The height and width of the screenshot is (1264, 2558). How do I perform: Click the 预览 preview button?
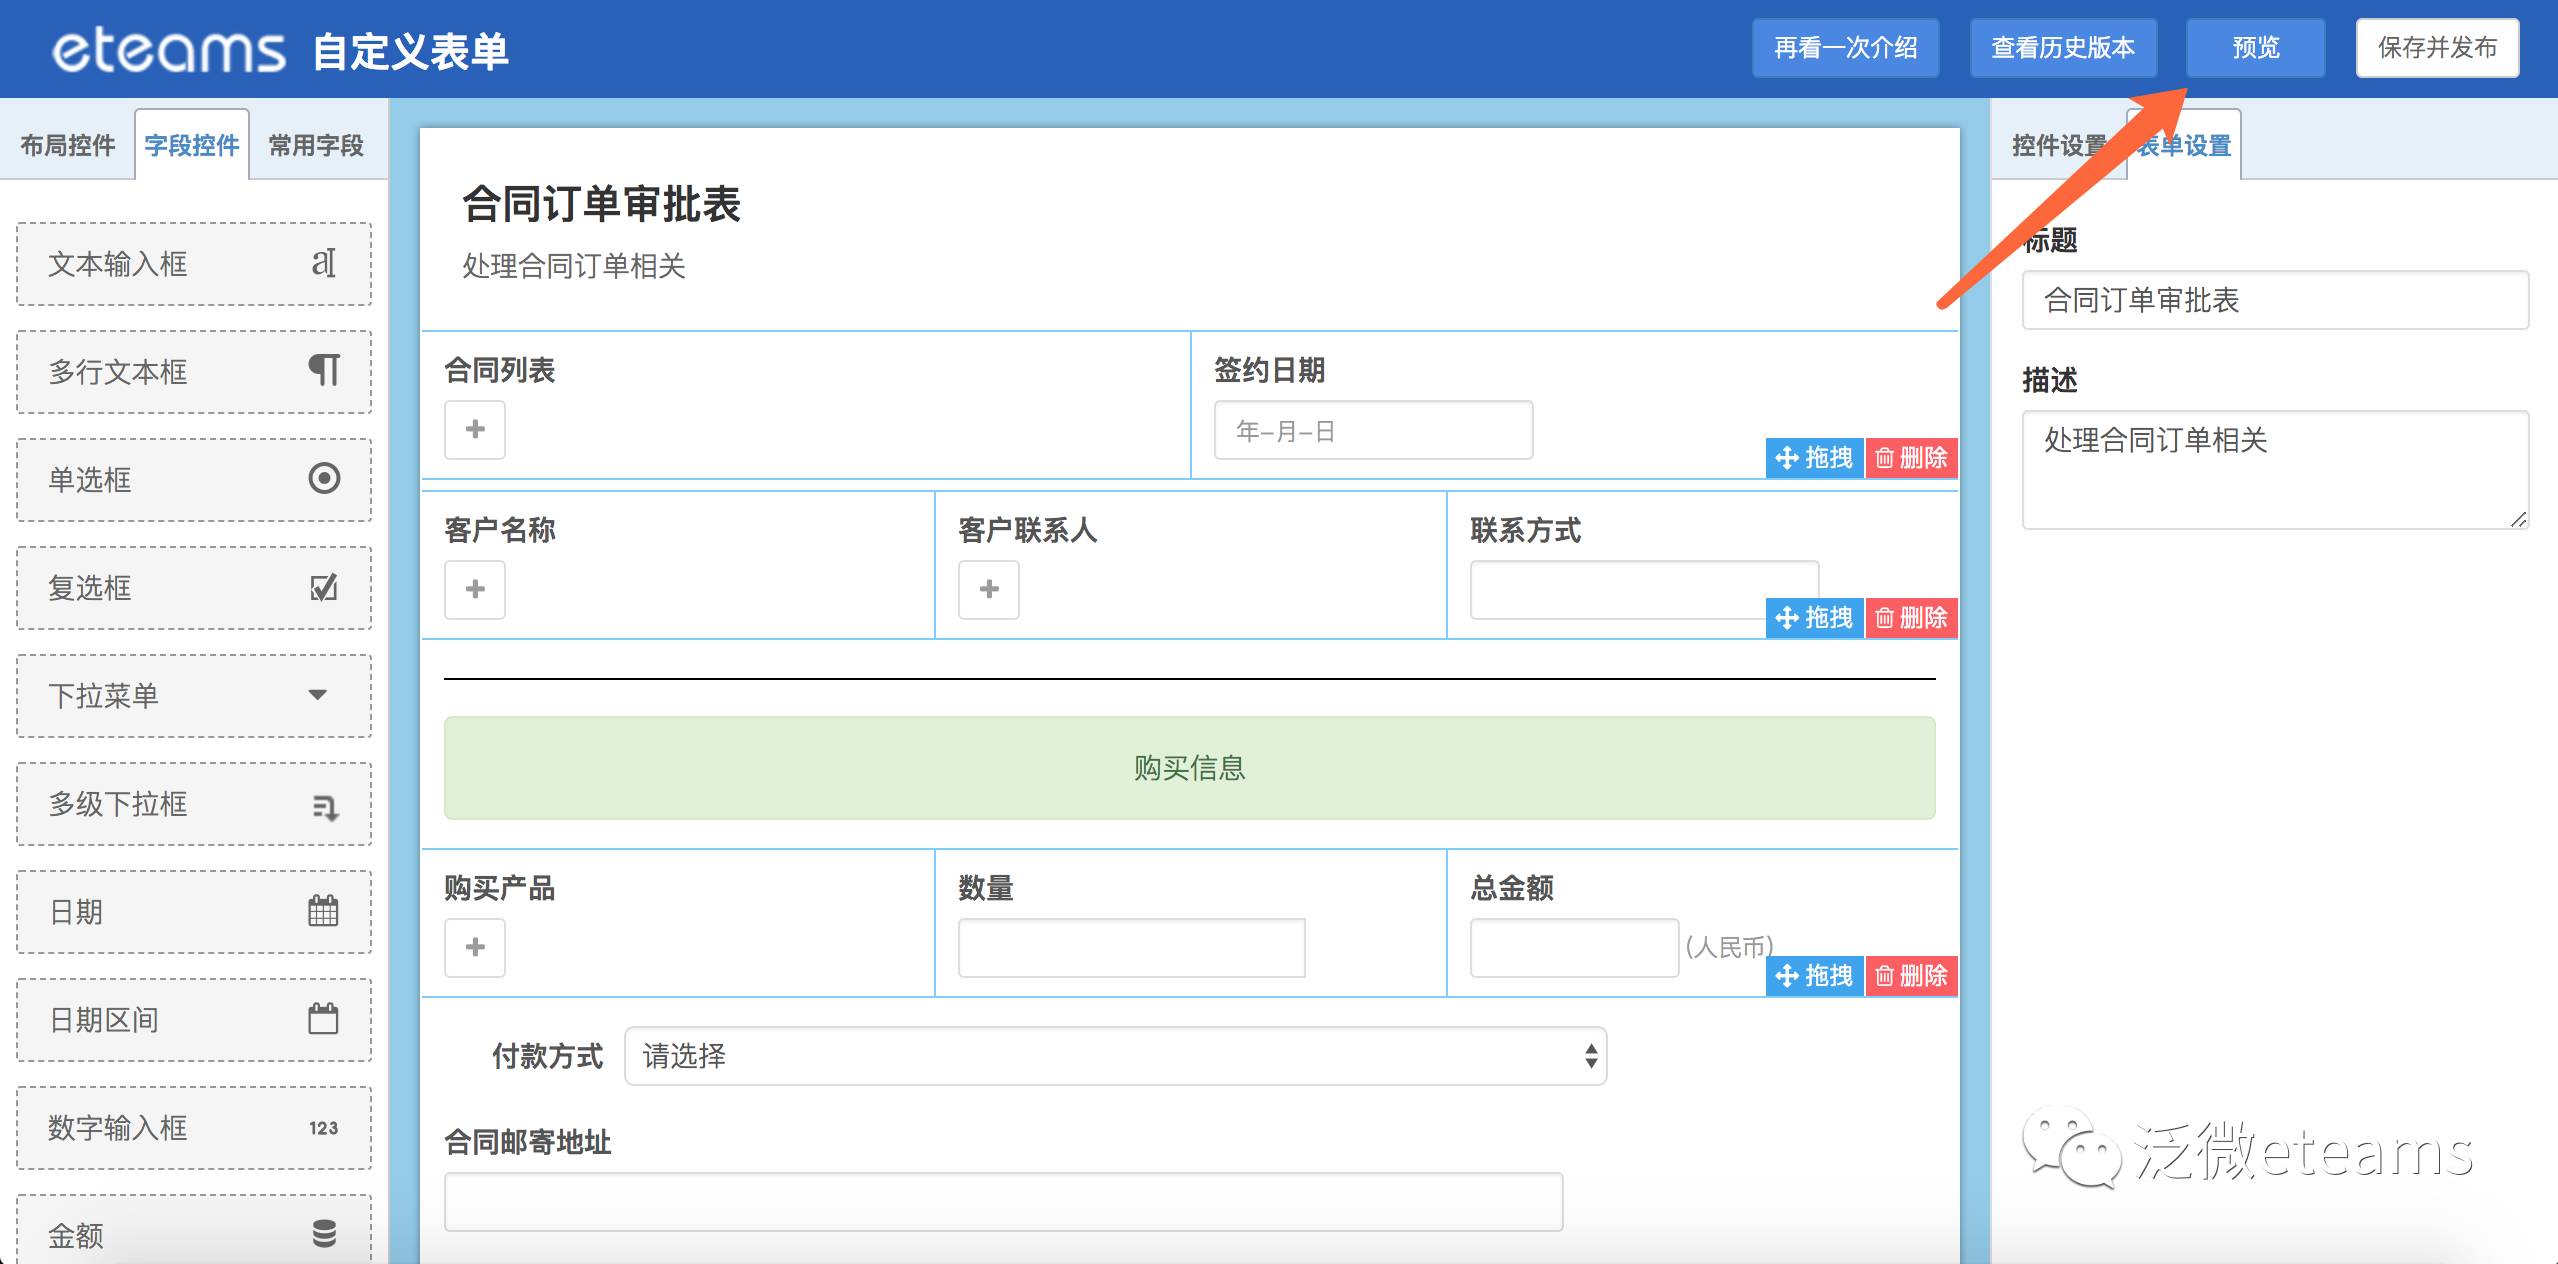[x=2255, y=48]
